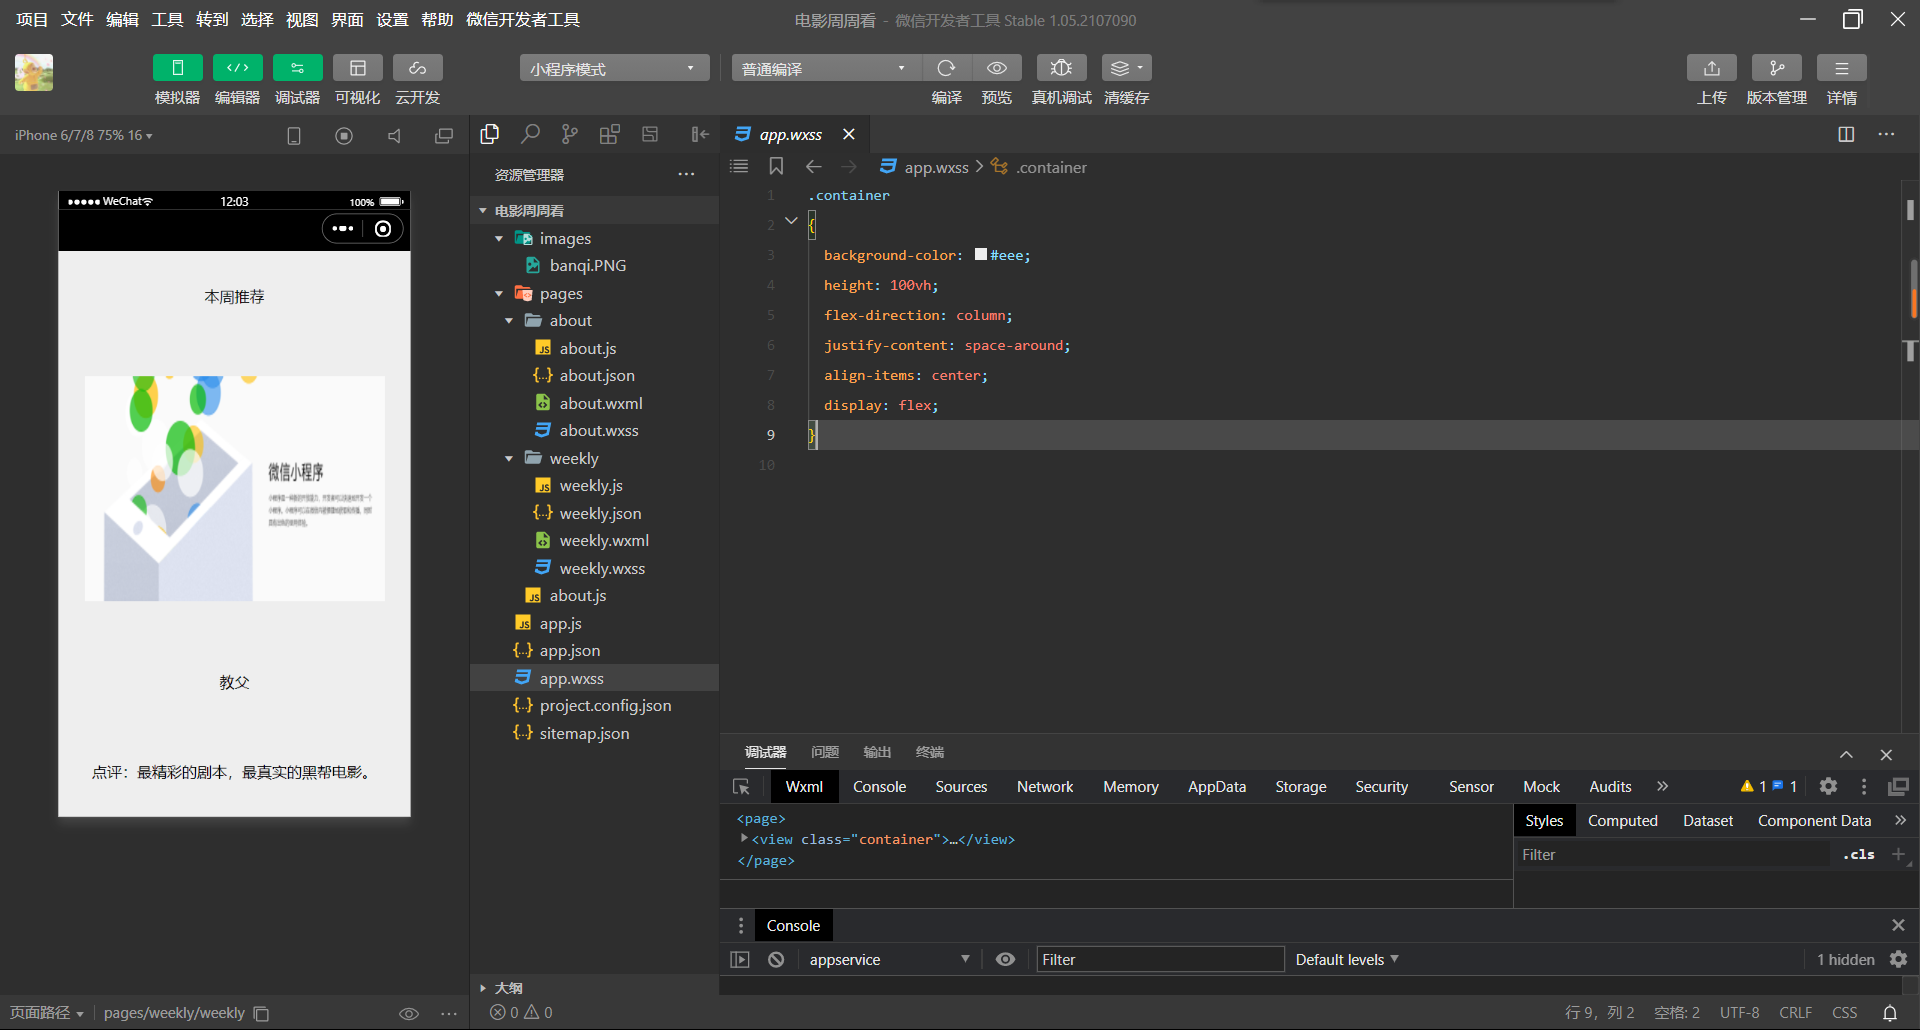Open the 小程序模式 mode dropdown
The image size is (1920, 1030).
pyautogui.click(x=614, y=68)
